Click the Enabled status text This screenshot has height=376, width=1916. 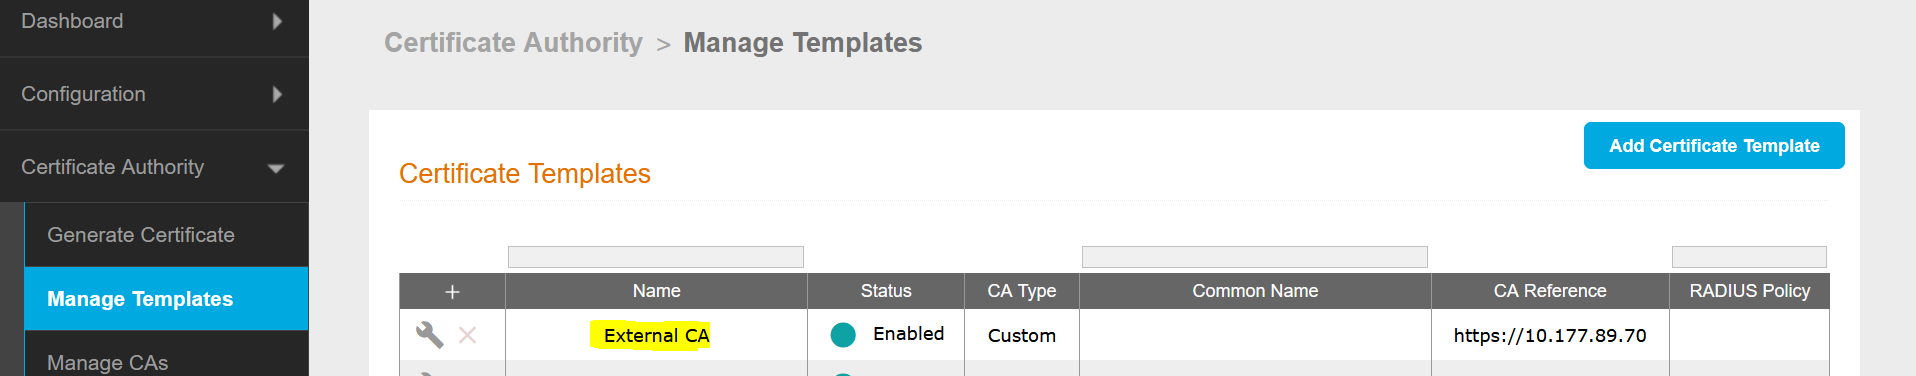tap(908, 334)
